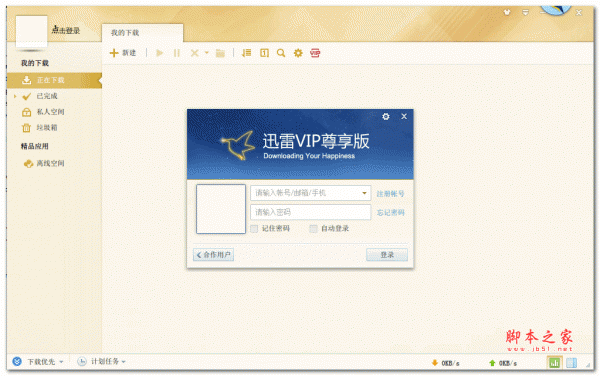Click the red VIP toolbar icon
The image size is (600, 376).
point(315,53)
